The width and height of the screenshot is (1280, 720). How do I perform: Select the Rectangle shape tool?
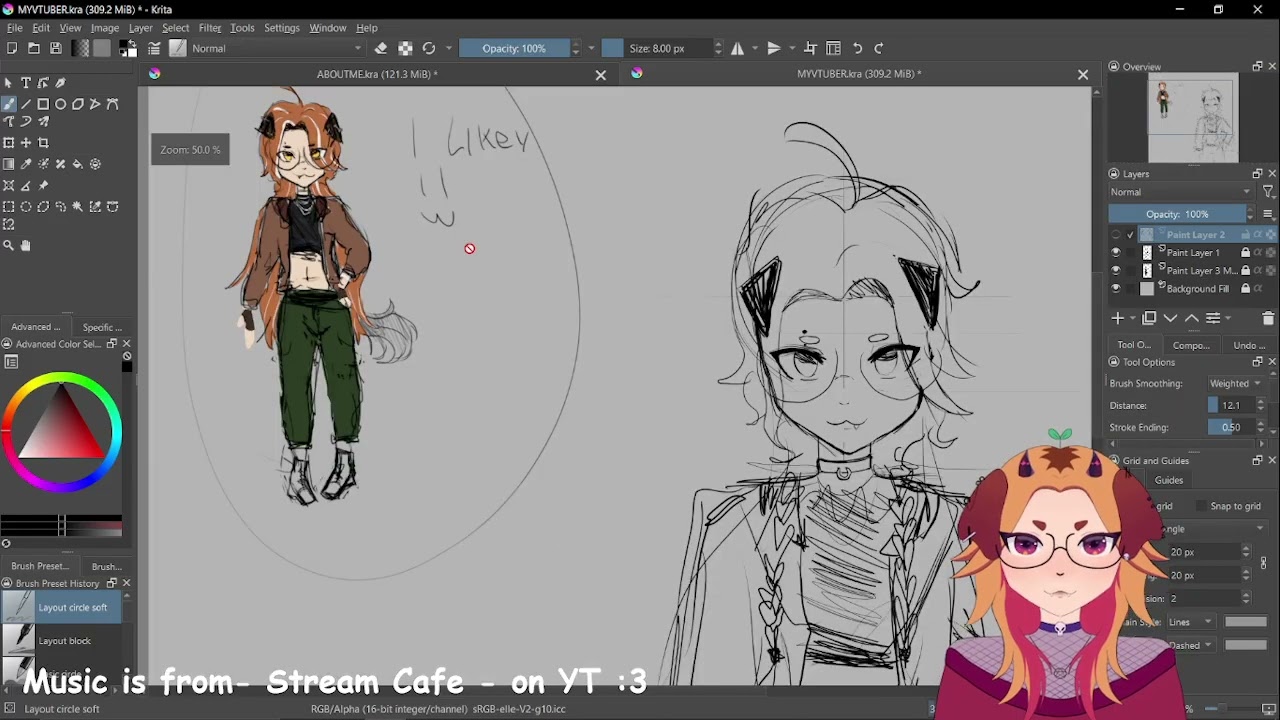[43, 104]
